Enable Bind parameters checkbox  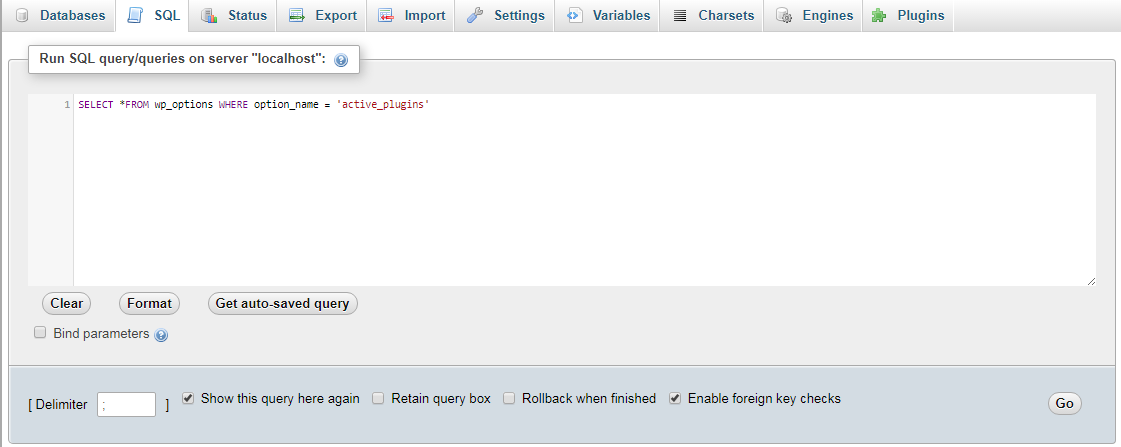point(40,333)
